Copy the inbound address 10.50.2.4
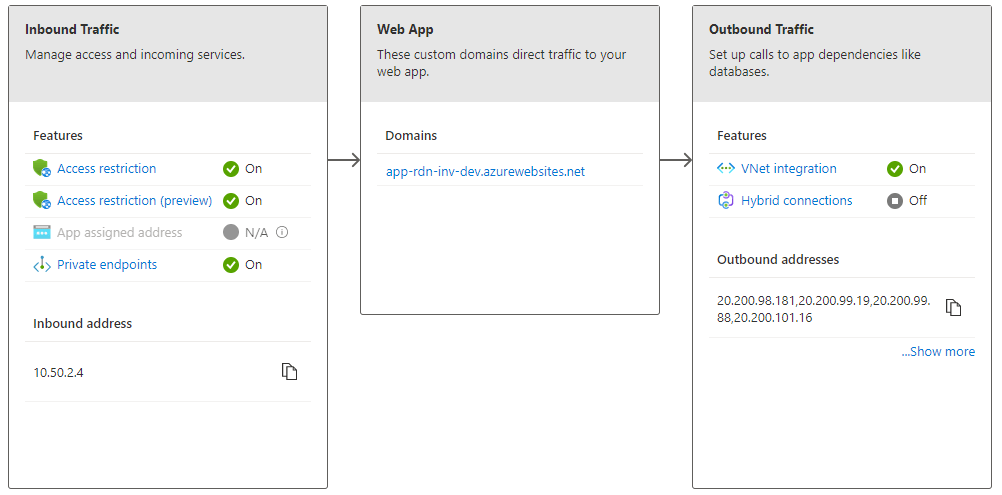 pos(289,372)
